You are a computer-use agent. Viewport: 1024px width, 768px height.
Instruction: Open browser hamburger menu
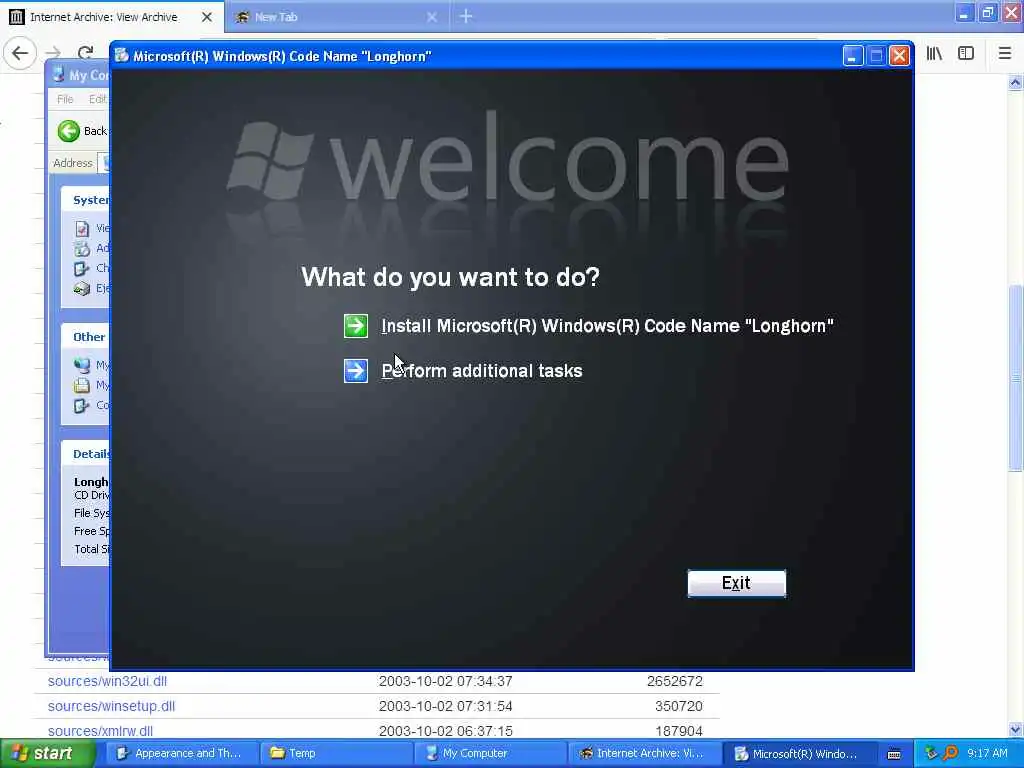point(1005,54)
